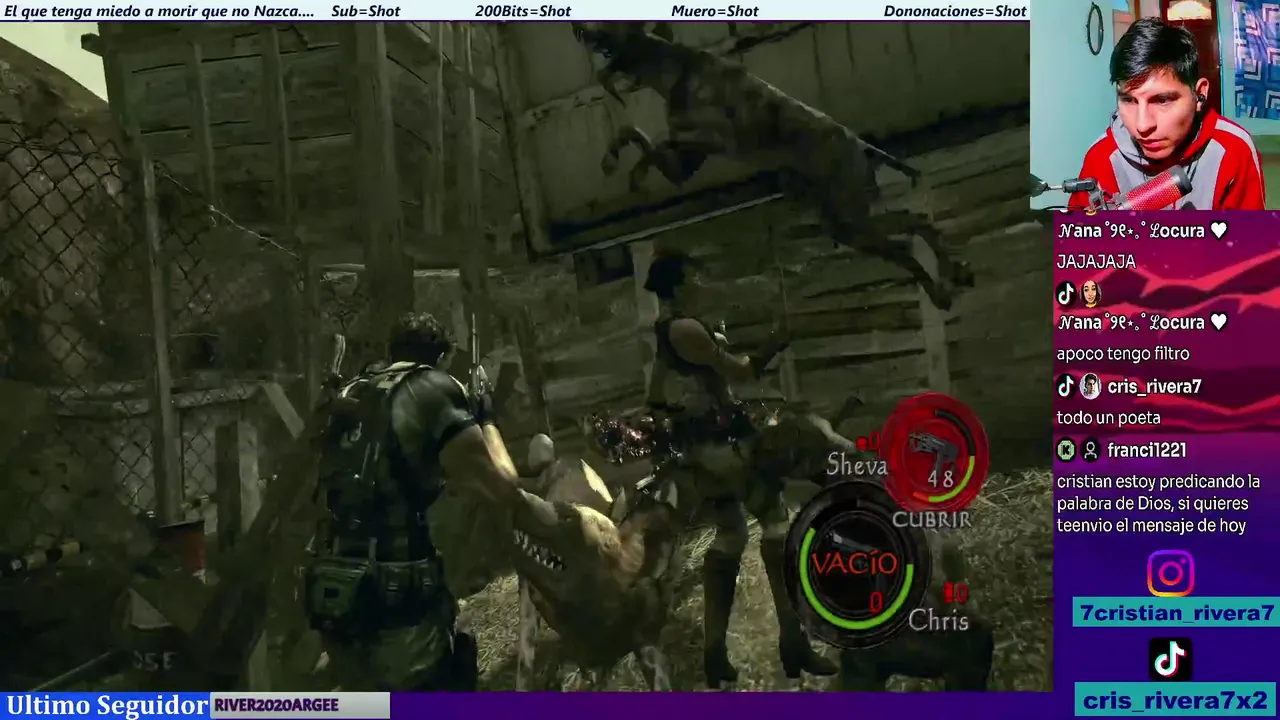Click Sheva's weapon ammo icon showing 48
Image resolution: width=1280 pixels, height=720 pixels.
tap(934, 452)
